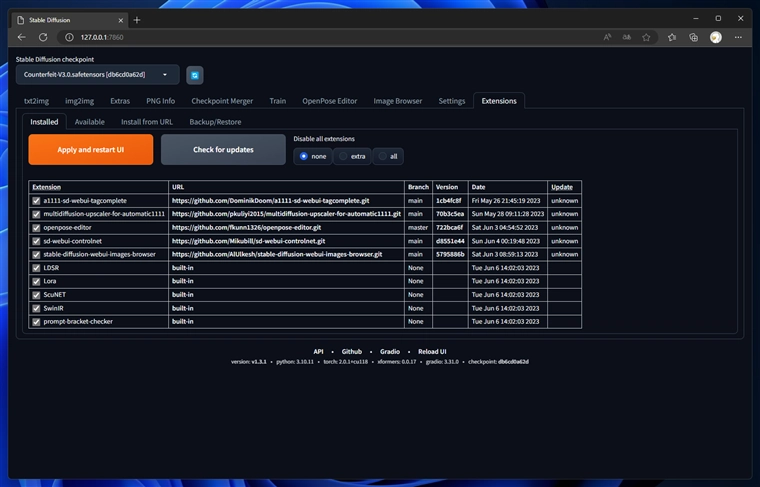Open the favorites list icon

[672, 37]
